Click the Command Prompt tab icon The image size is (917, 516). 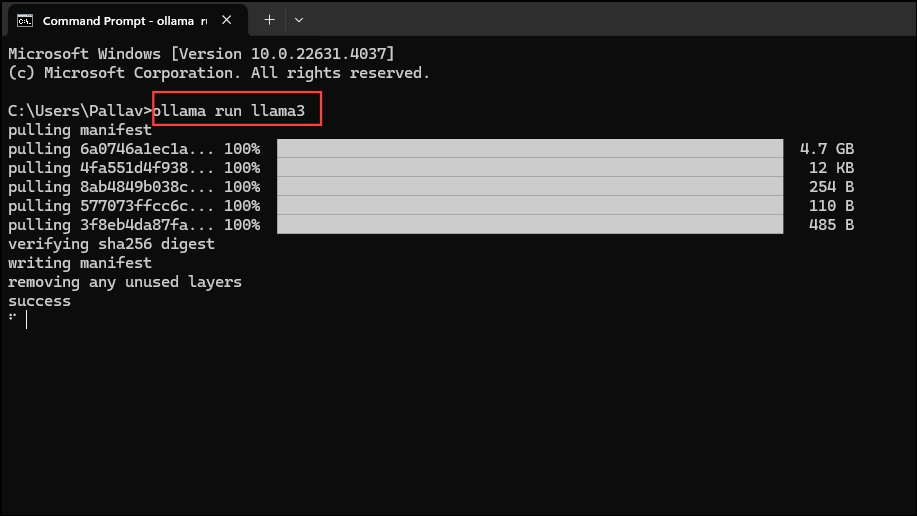pyautogui.click(x=25, y=21)
